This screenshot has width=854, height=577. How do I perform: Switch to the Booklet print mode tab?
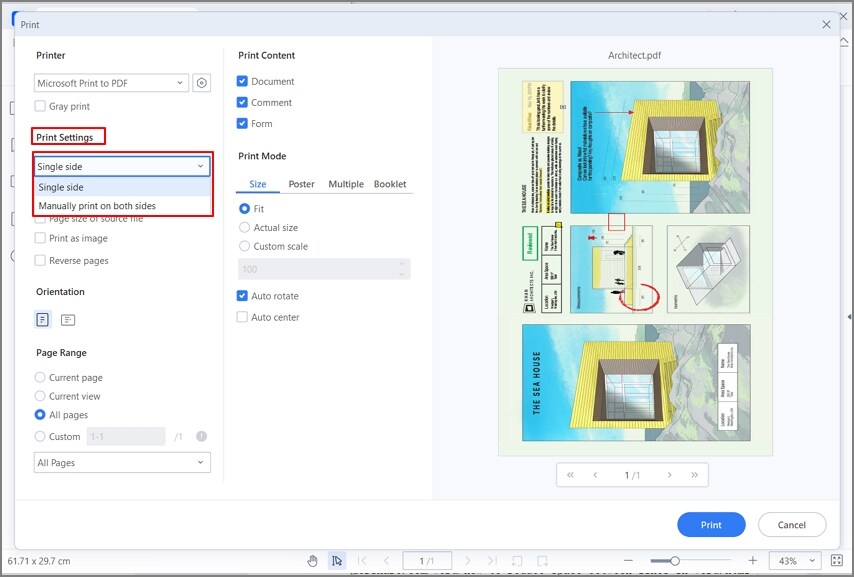click(390, 184)
